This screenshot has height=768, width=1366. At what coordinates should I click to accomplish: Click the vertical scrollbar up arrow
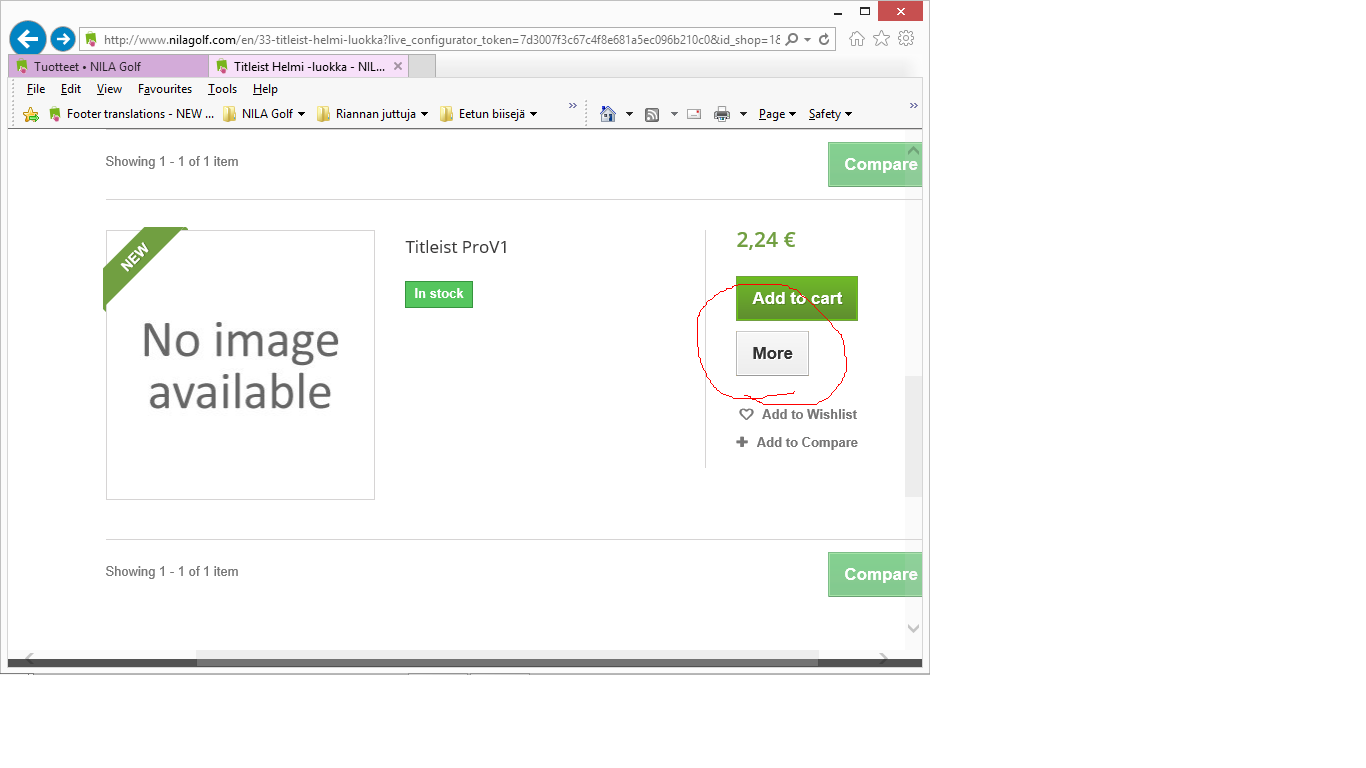tap(913, 152)
